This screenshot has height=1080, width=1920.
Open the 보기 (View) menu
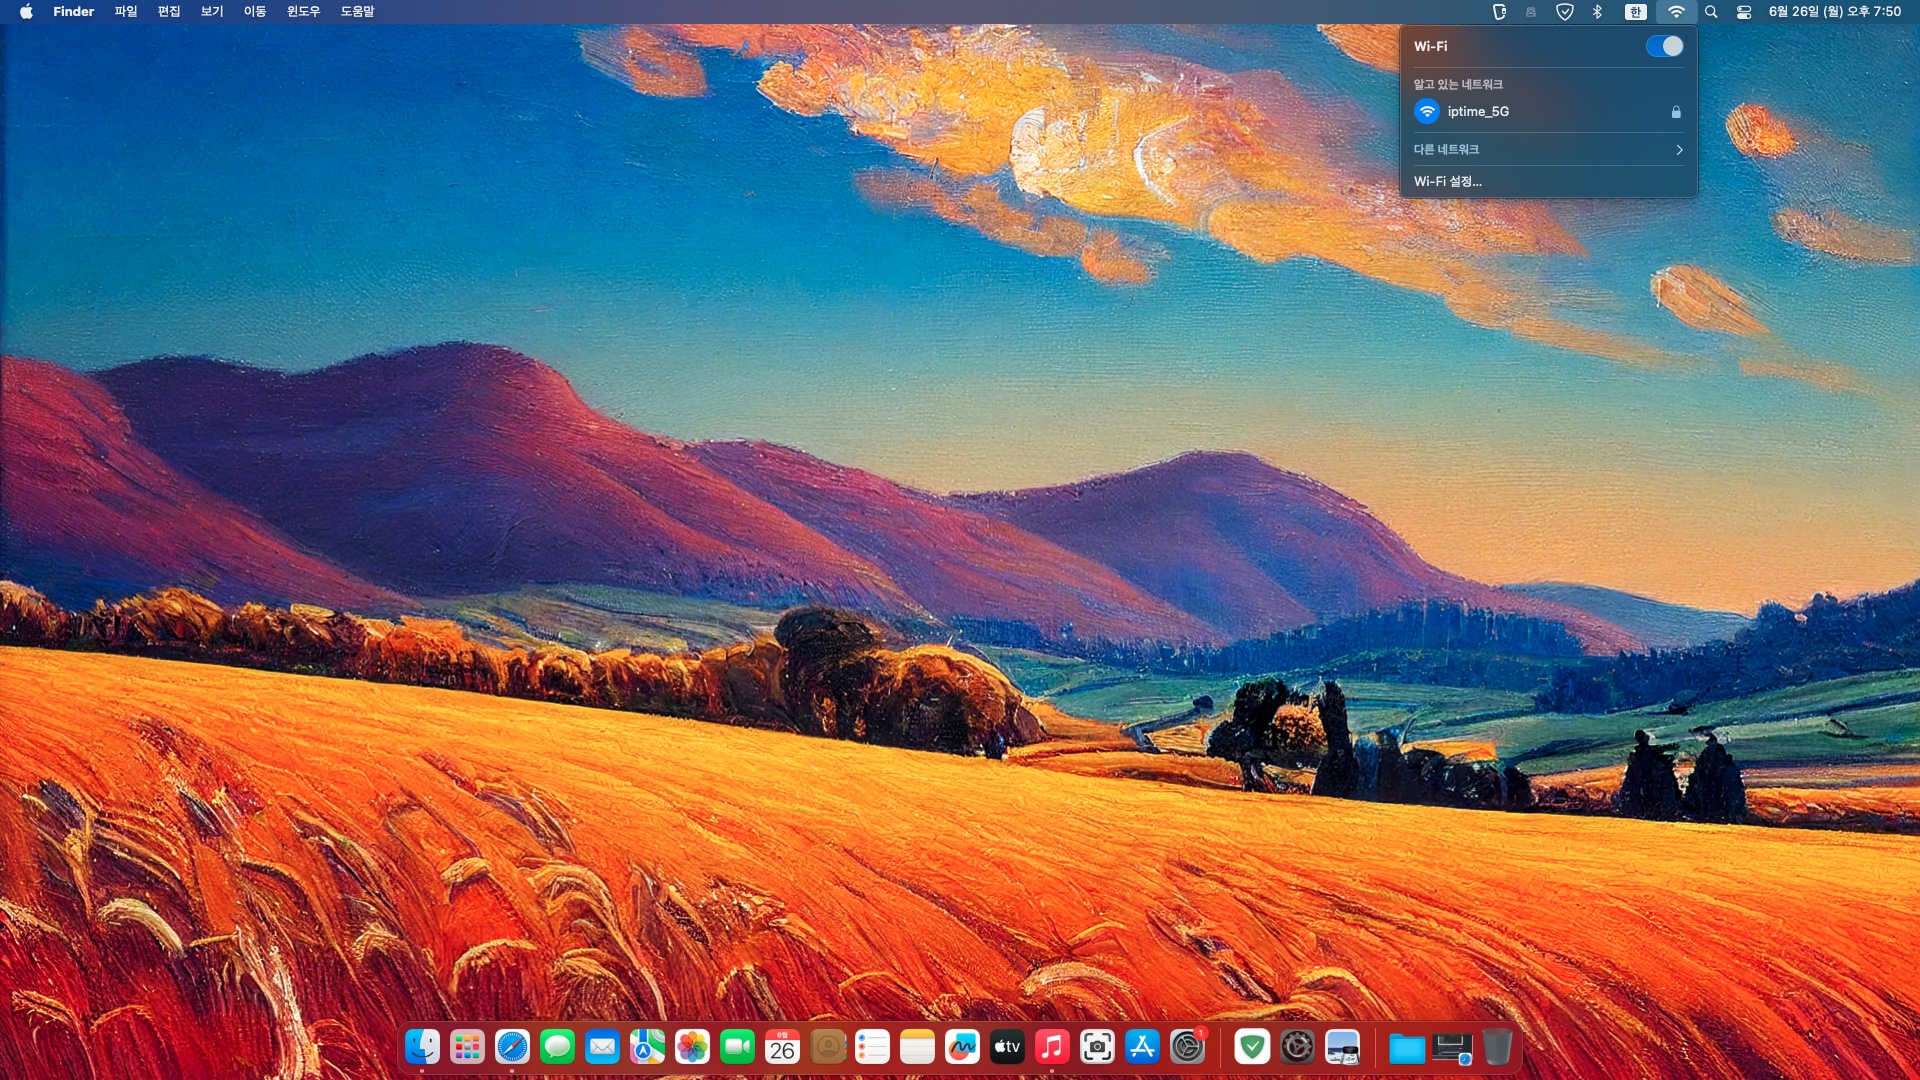pos(212,12)
